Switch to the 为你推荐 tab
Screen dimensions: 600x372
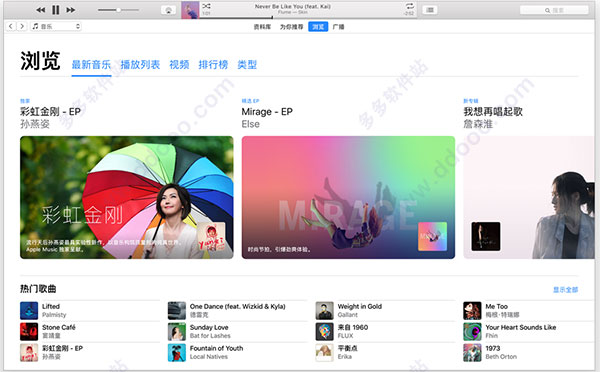point(292,27)
